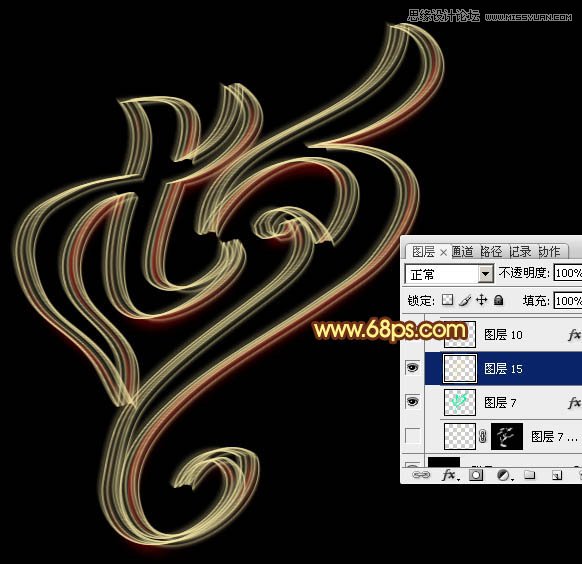Open the 动作 (Actions) tab
582x564 pixels.
click(x=549, y=252)
